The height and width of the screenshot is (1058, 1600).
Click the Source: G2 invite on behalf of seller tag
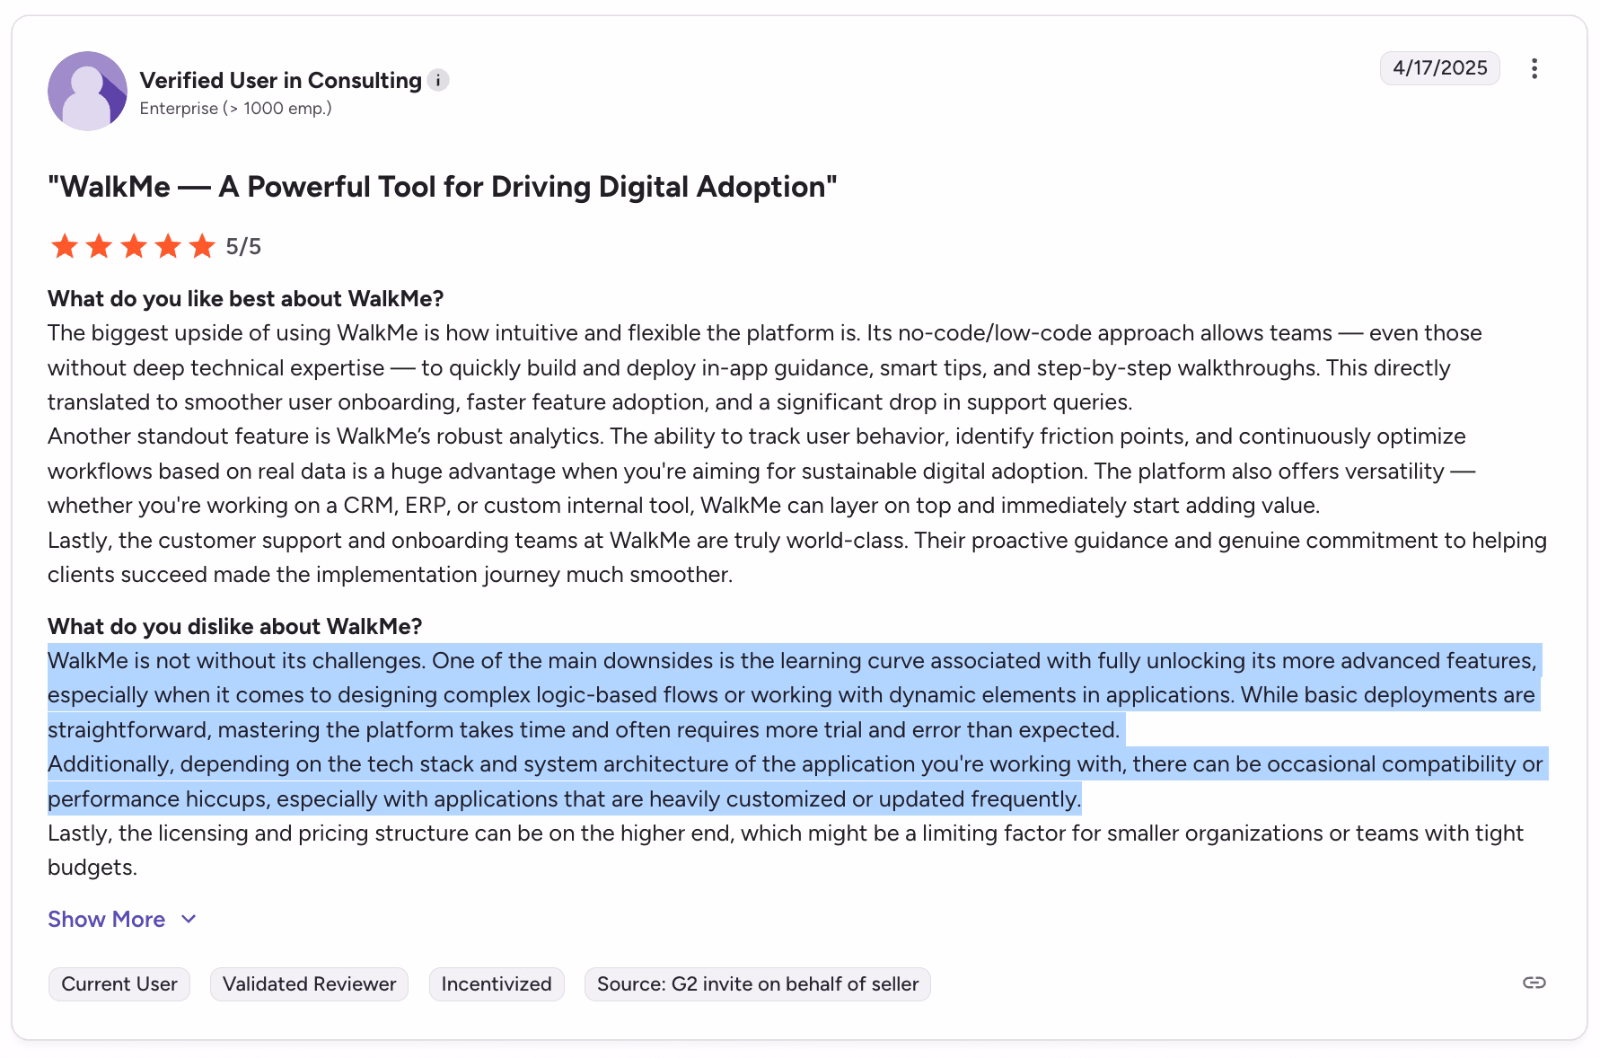pos(757,984)
